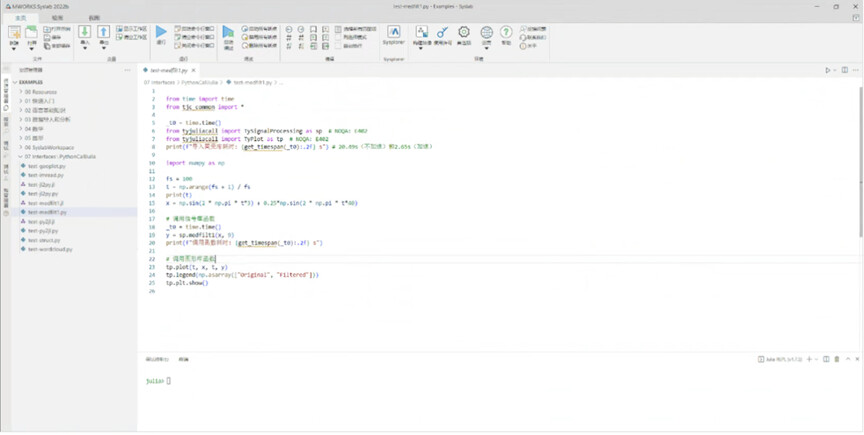Click the plus icon to add a new terminal
Screen dimensions: 864x435
coord(809,359)
